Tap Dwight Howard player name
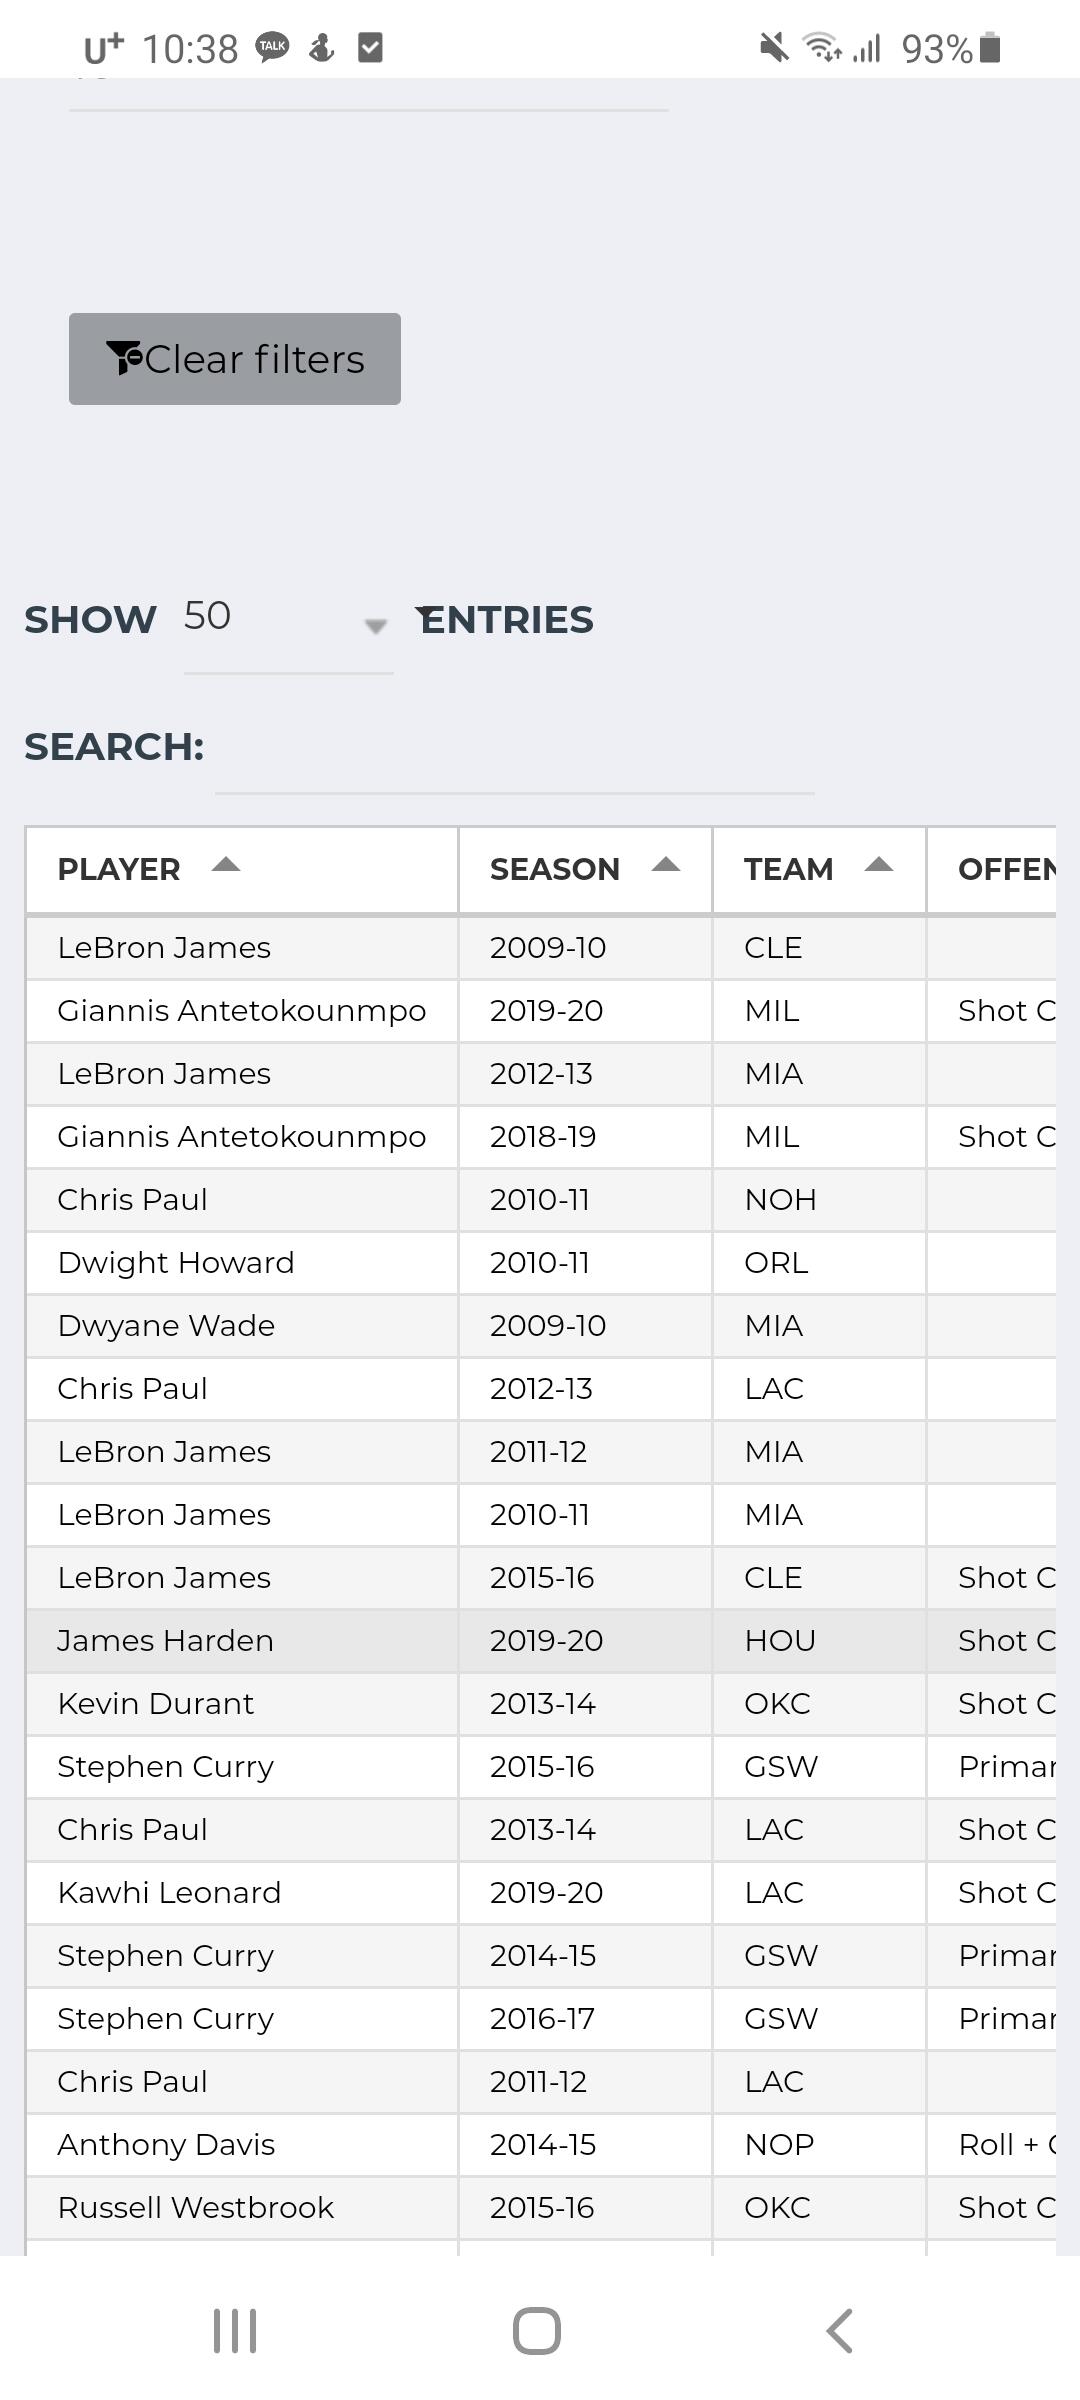 pyautogui.click(x=176, y=1263)
